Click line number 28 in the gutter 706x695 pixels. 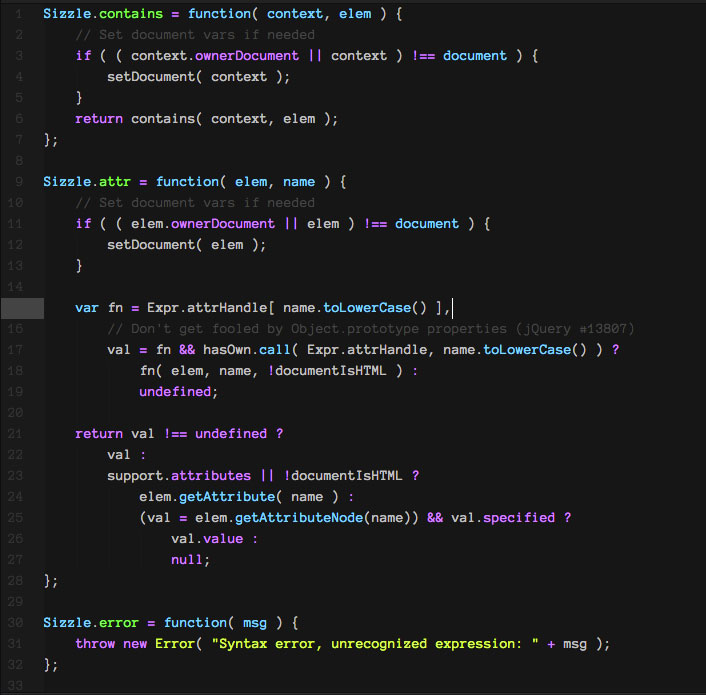pos(15,581)
